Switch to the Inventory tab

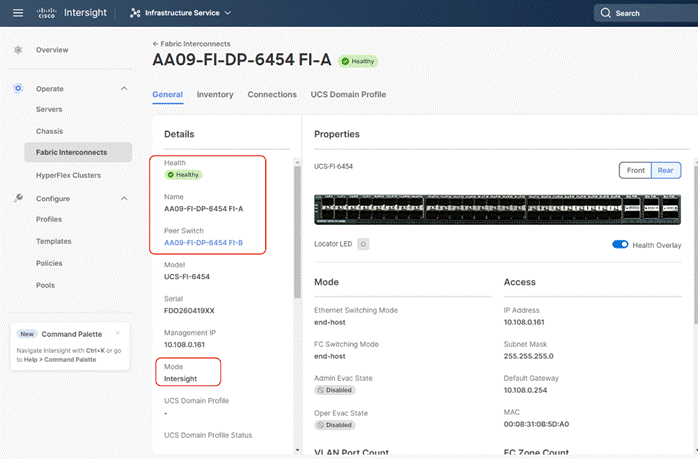pyautogui.click(x=215, y=94)
